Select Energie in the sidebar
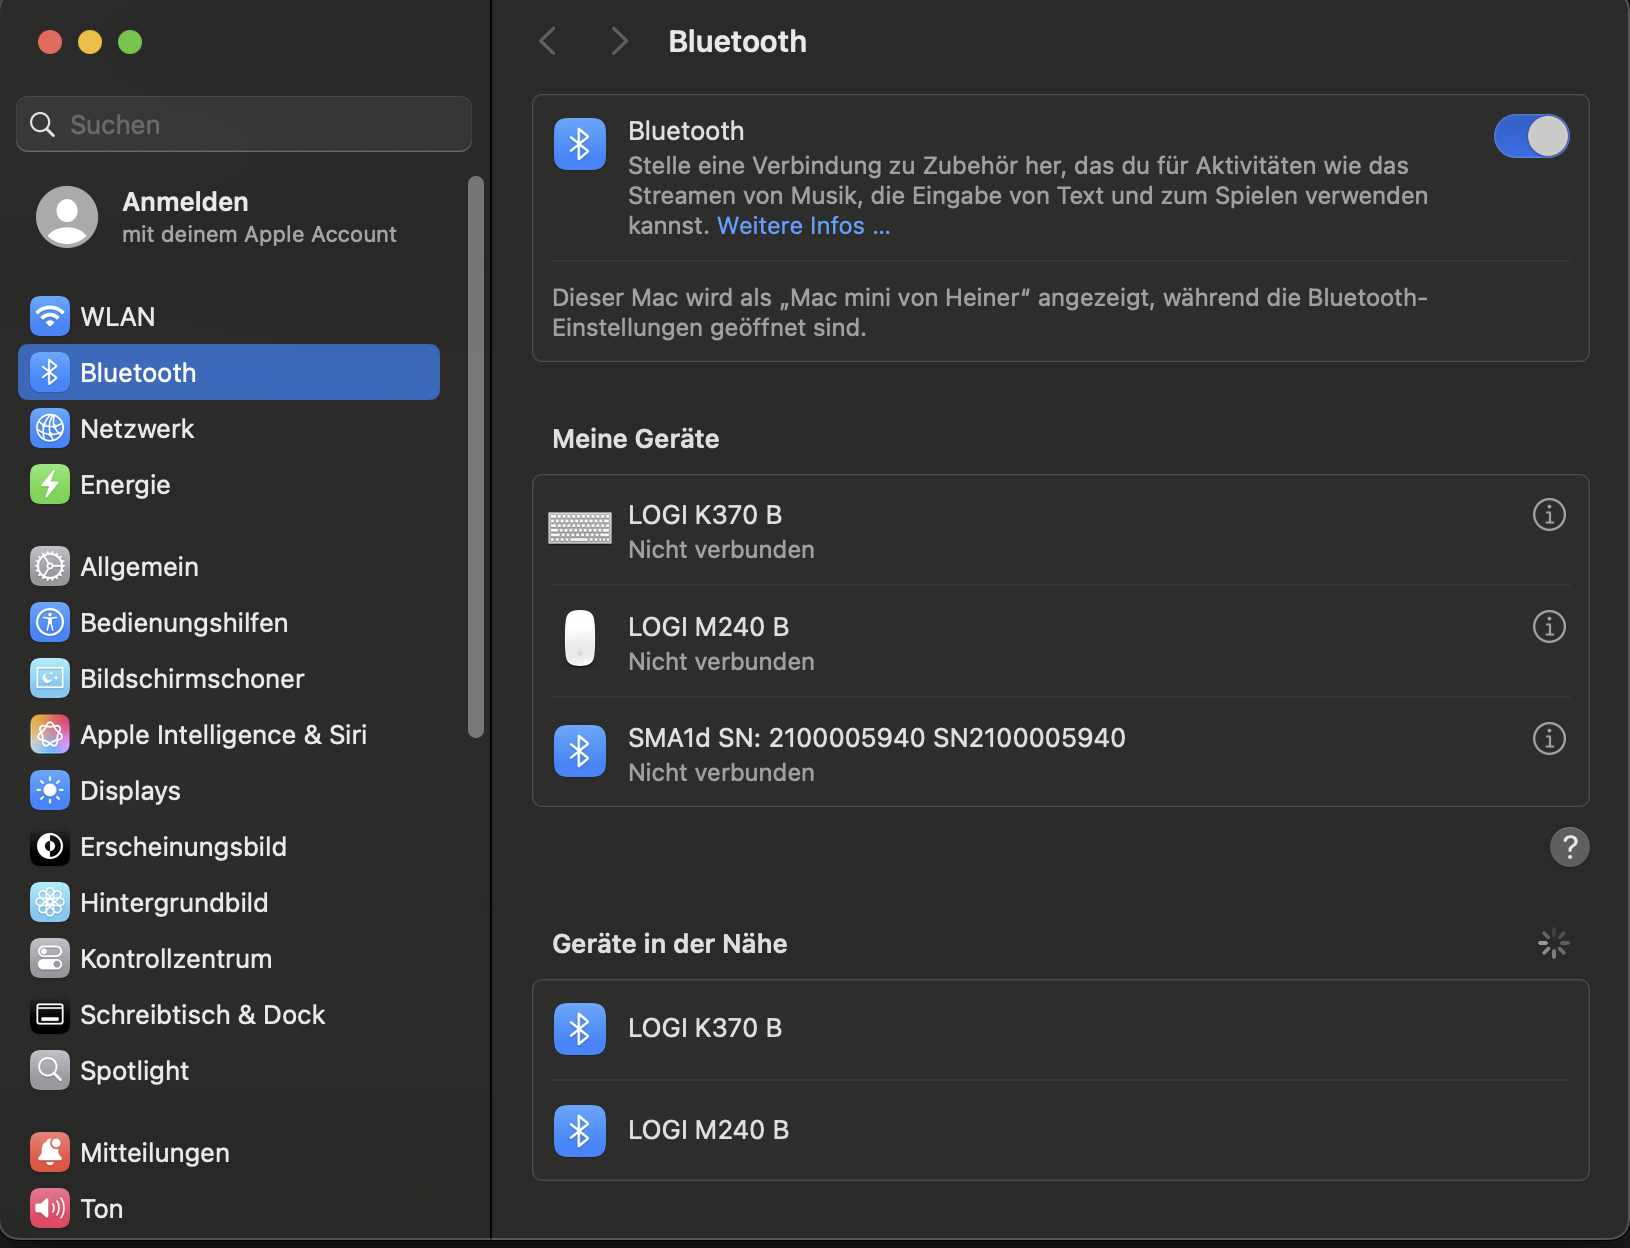 125,485
